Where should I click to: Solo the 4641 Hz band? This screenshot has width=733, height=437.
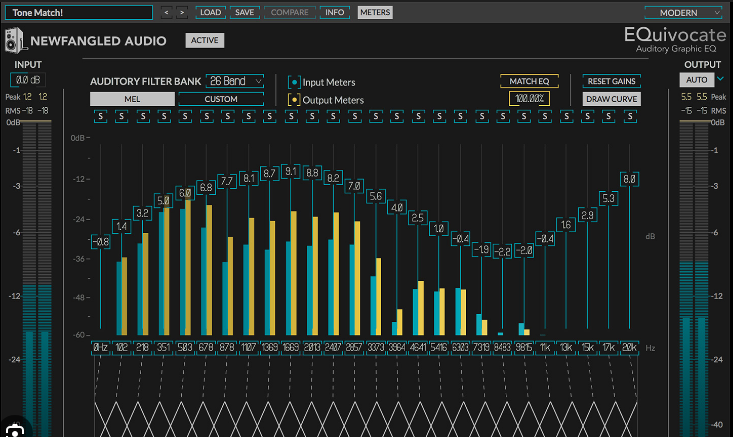(x=418, y=116)
